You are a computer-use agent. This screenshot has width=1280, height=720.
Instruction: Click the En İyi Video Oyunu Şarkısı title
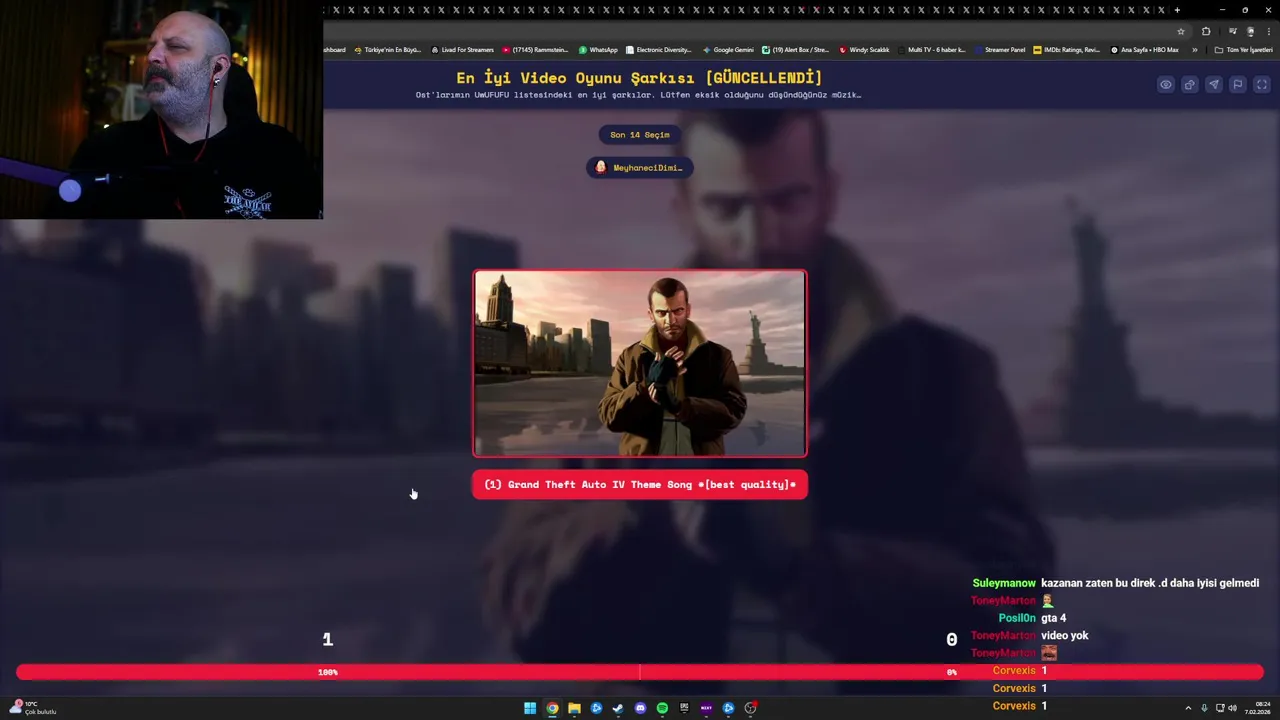pos(639,78)
